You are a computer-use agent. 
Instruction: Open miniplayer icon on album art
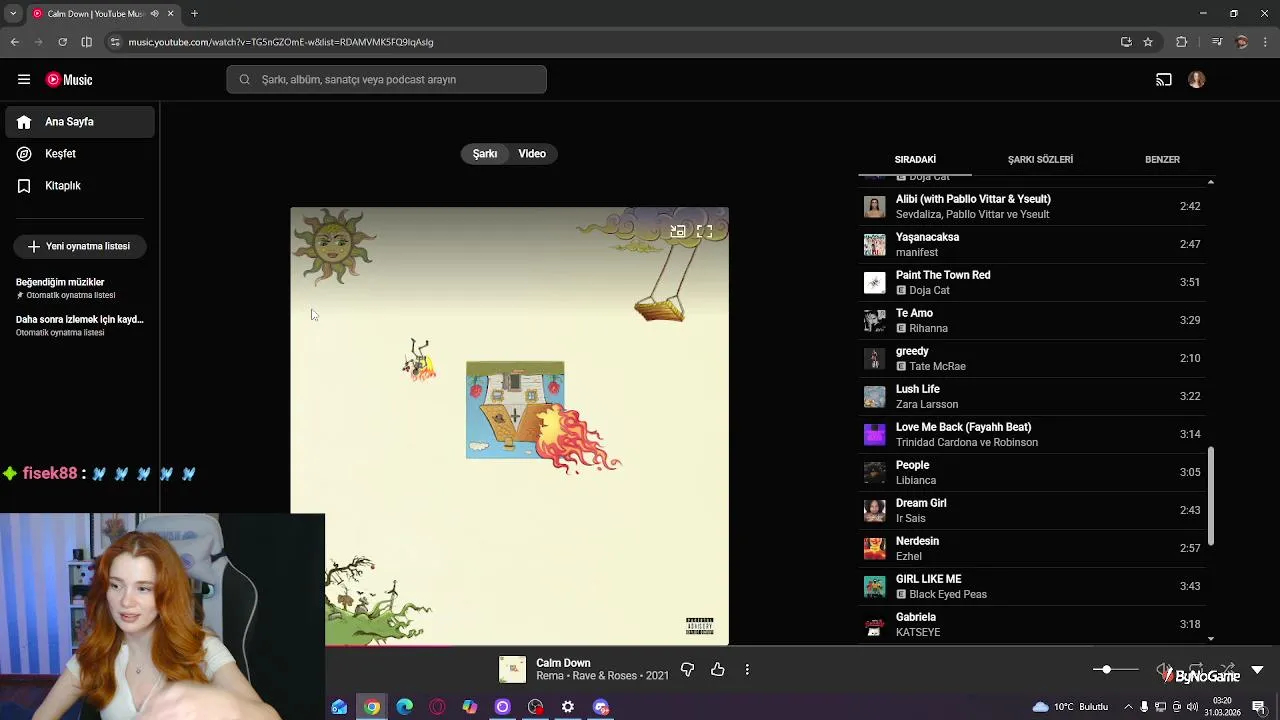point(678,231)
